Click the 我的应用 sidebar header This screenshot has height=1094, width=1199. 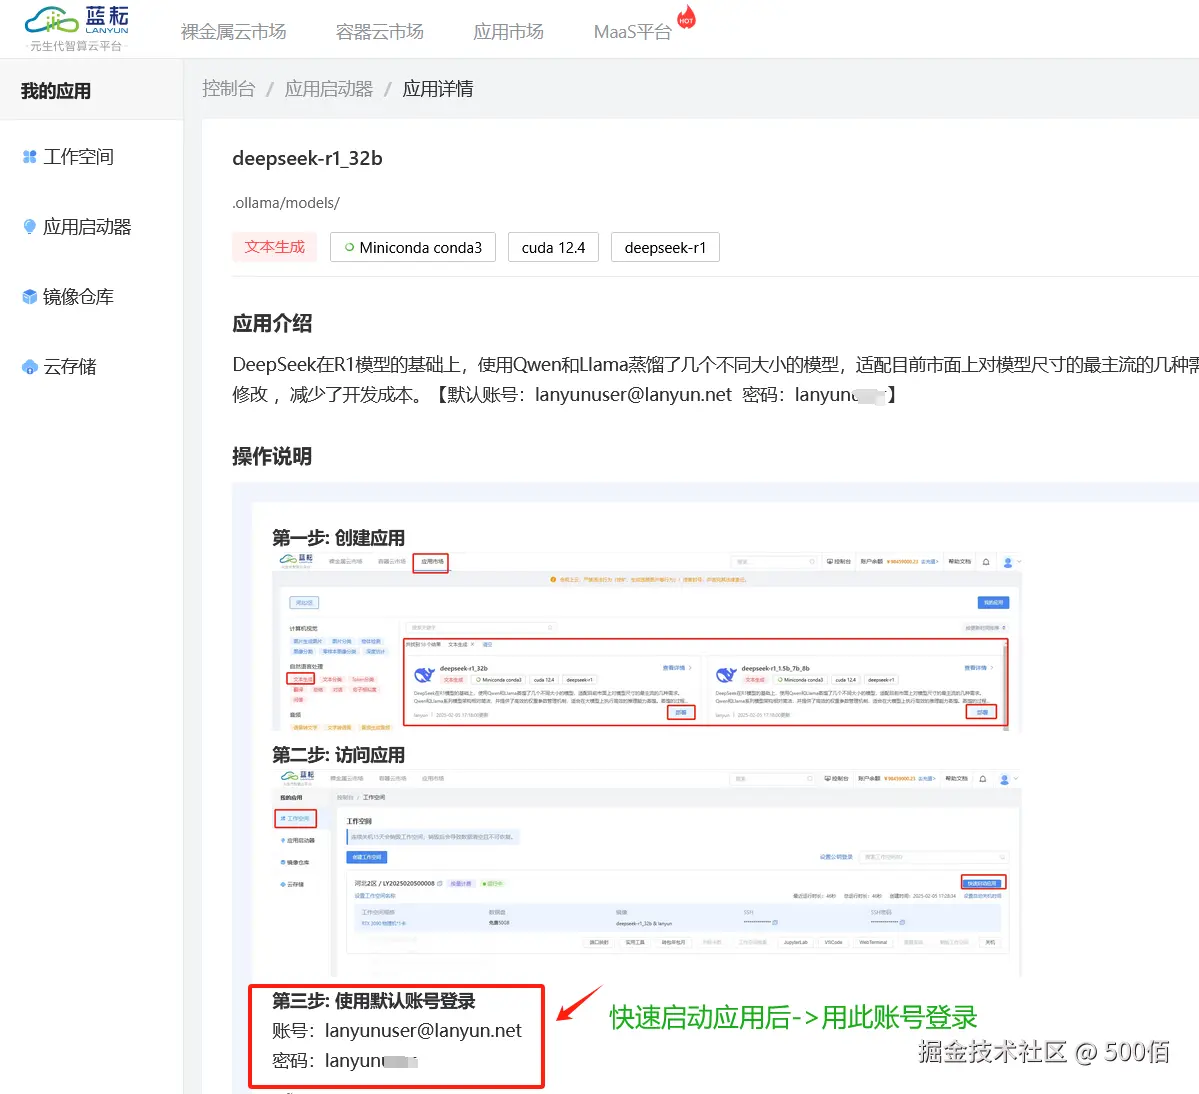tap(56, 91)
